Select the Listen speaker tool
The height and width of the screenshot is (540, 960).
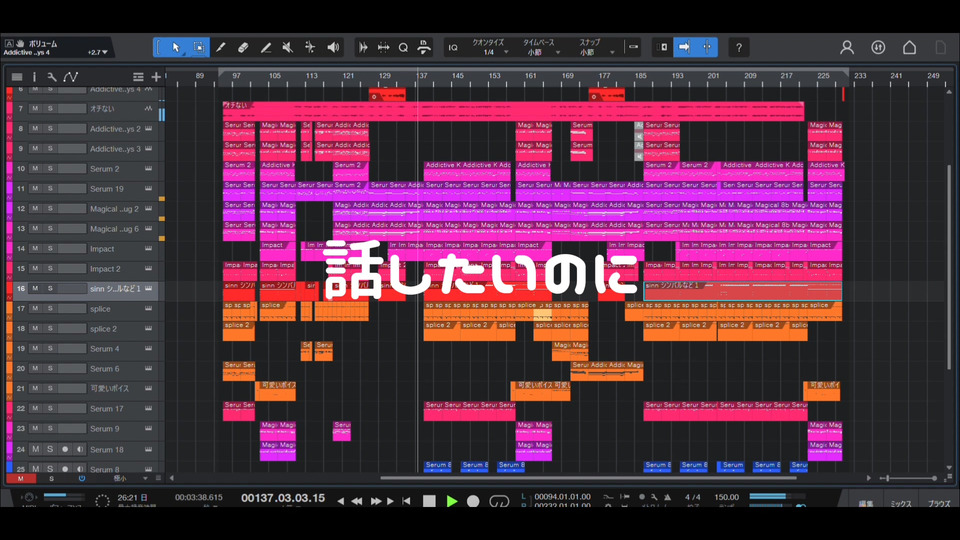[333, 47]
